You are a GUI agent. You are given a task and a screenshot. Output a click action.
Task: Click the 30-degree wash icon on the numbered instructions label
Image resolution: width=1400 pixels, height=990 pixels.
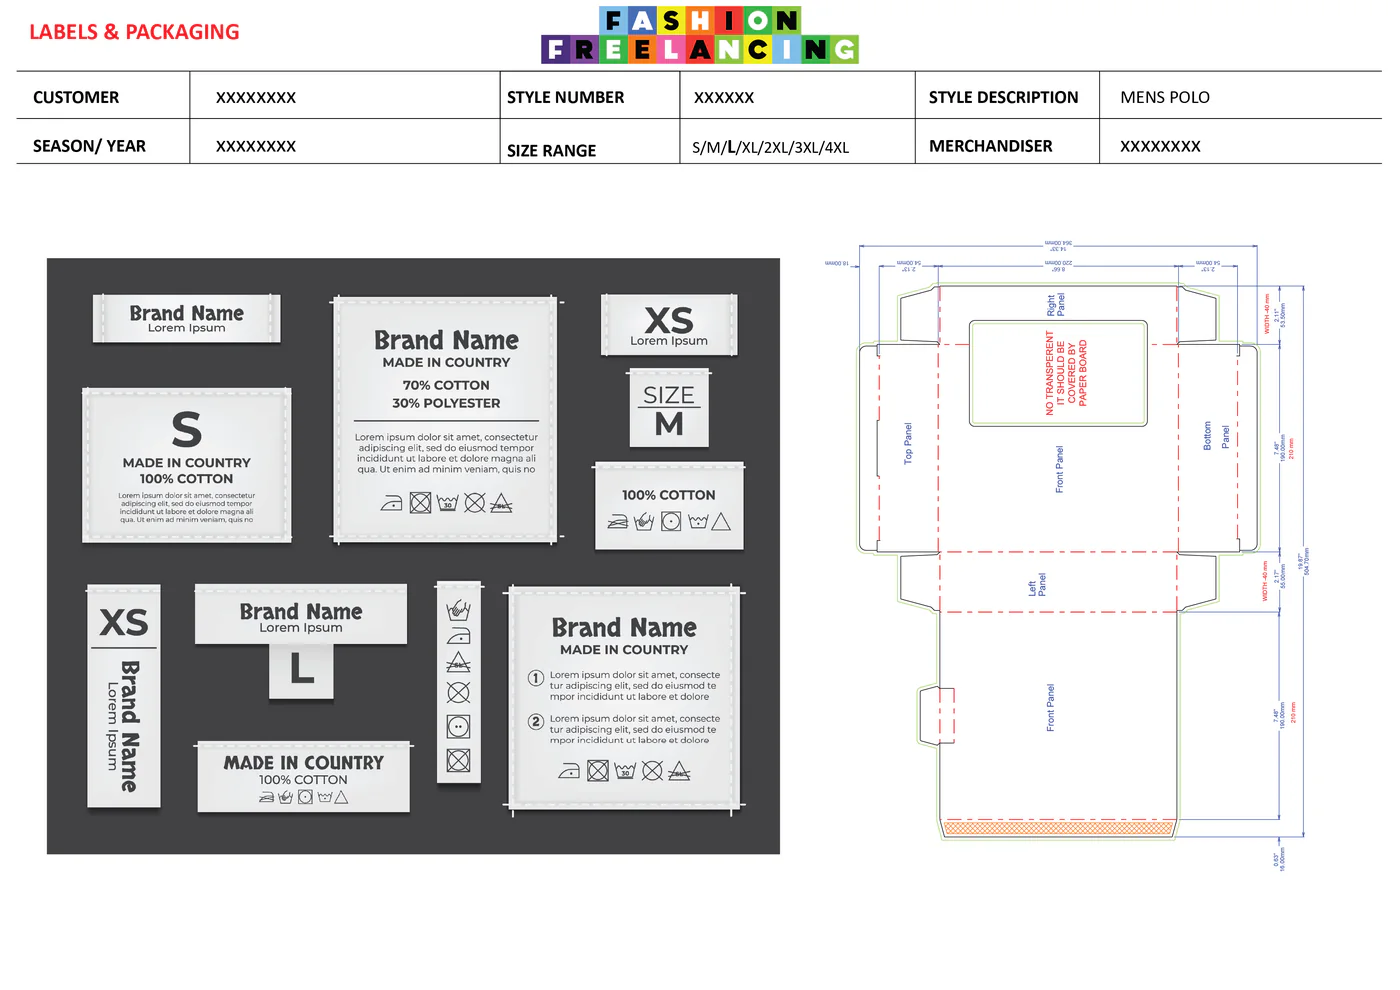coord(625,770)
